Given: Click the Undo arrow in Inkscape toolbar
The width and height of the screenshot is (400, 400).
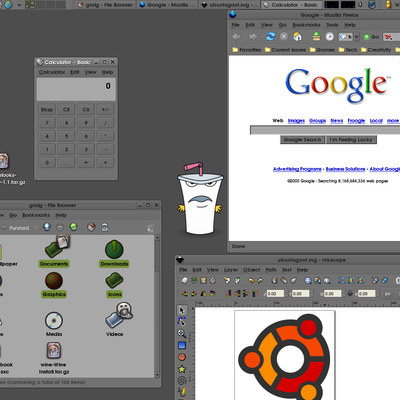Looking at the screenshot, I should click(251, 280).
